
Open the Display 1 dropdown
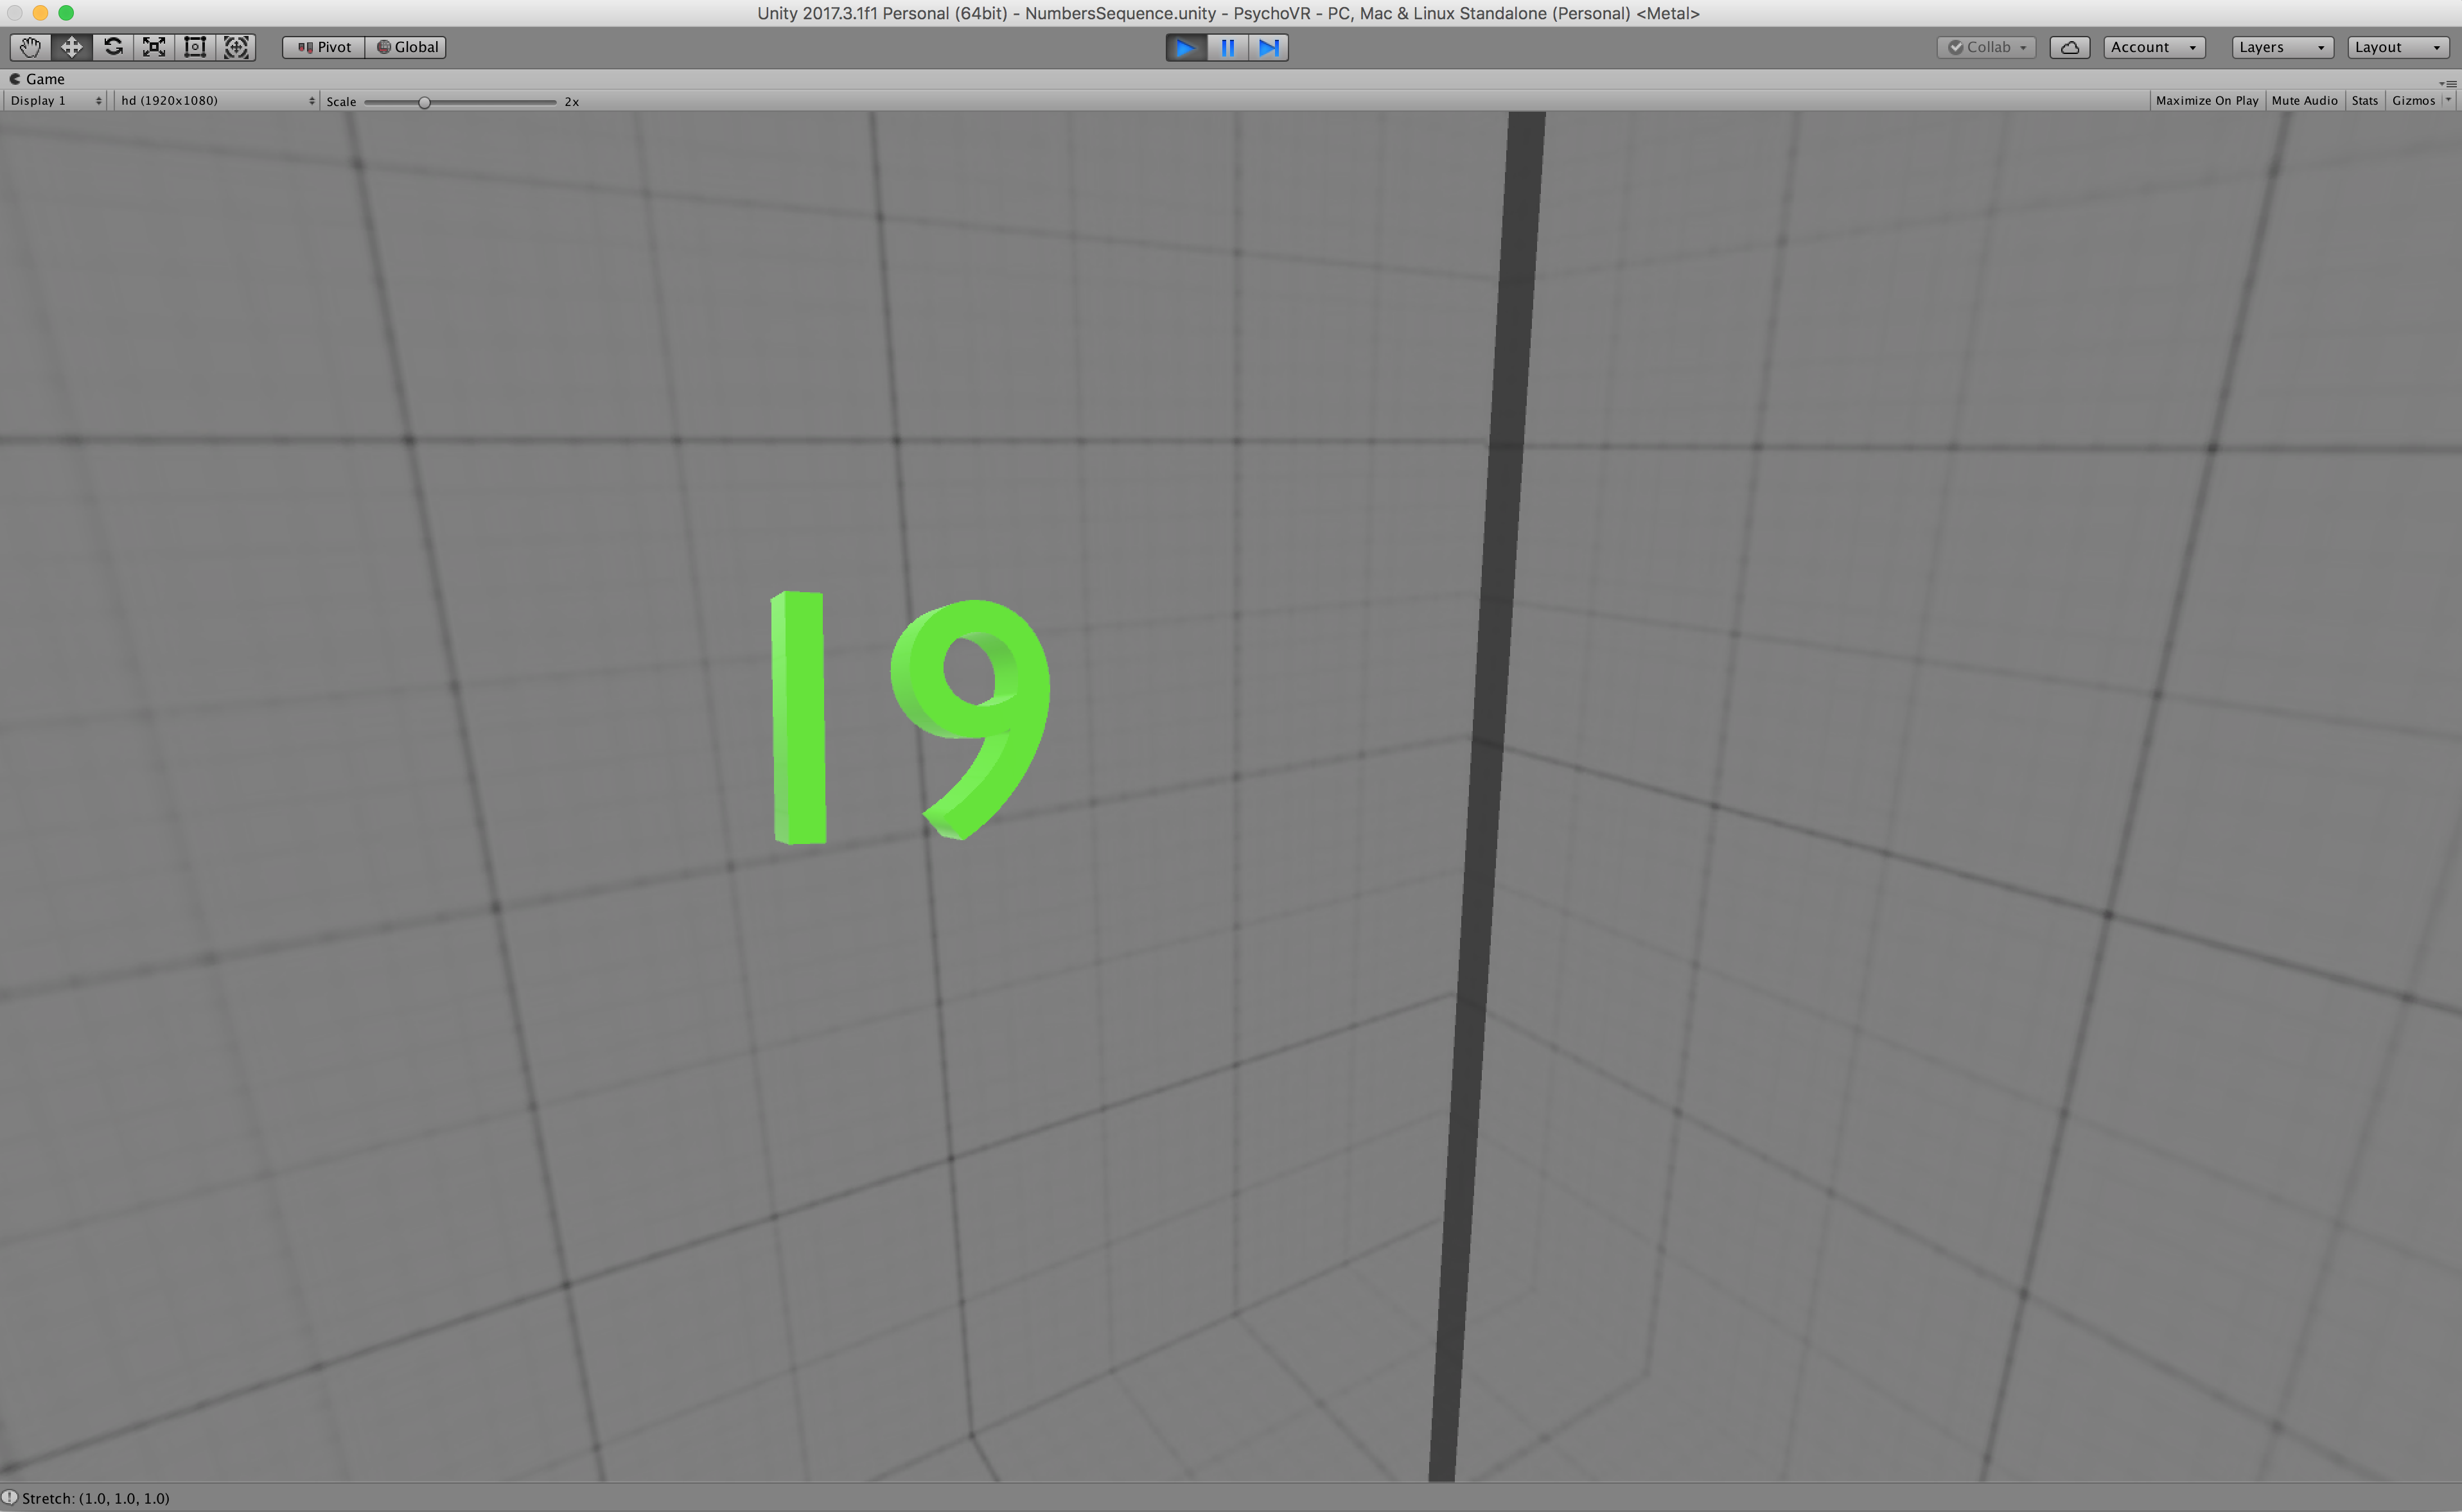click(55, 100)
